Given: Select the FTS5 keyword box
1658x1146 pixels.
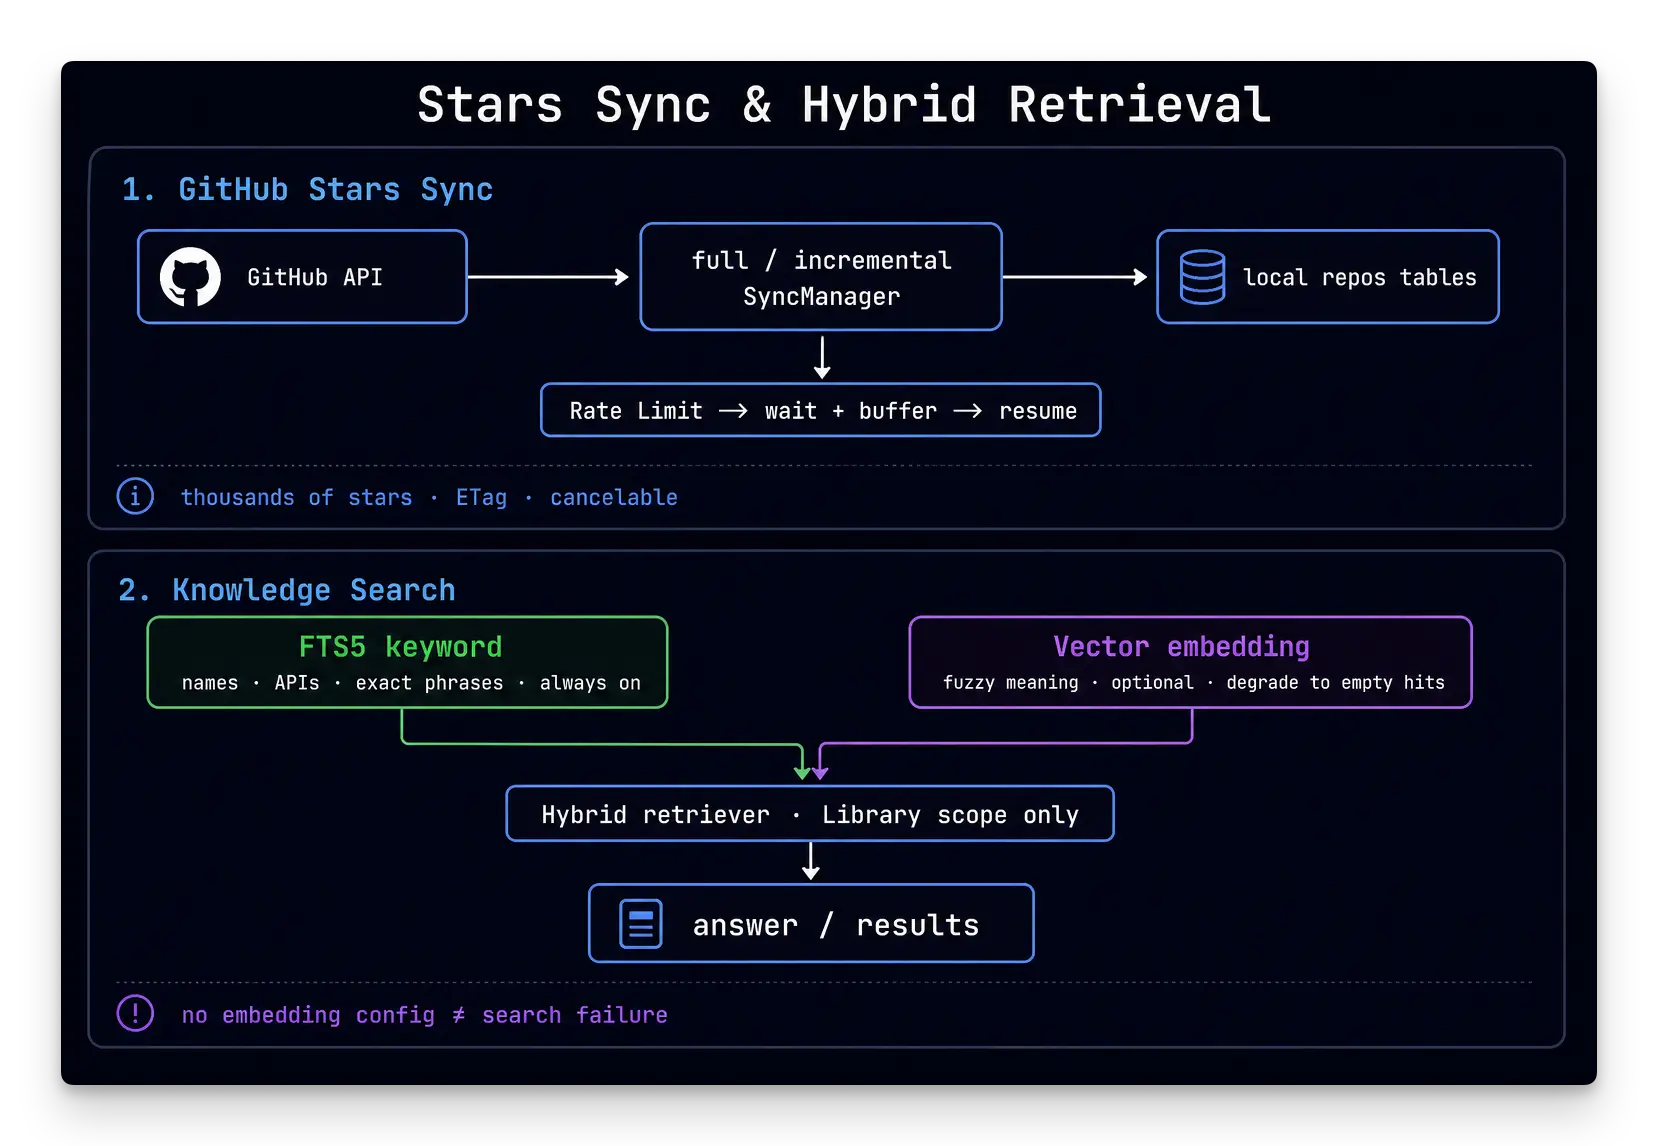Looking at the screenshot, I should point(407,662).
